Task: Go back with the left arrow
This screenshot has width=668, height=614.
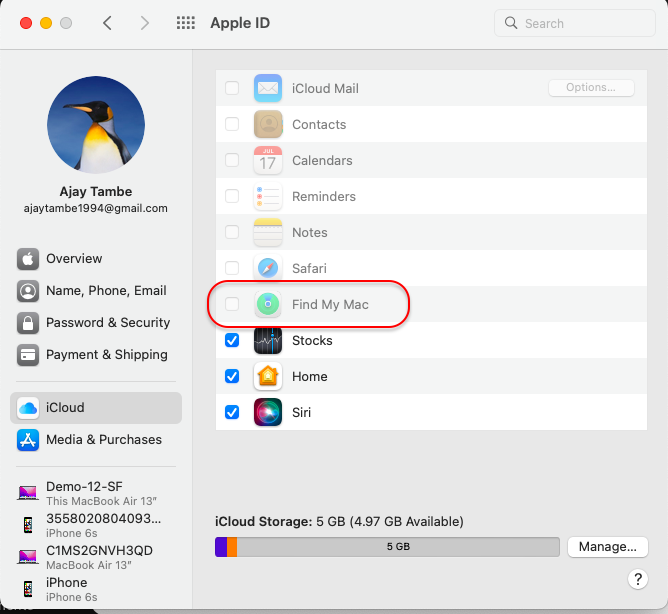Action: [x=107, y=23]
